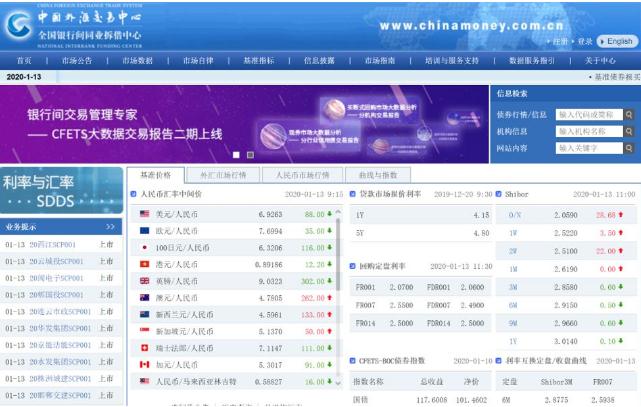The width and height of the screenshot is (641, 407).
Task: Open the 20闽电子SCP001 notice
Action: click(56, 278)
